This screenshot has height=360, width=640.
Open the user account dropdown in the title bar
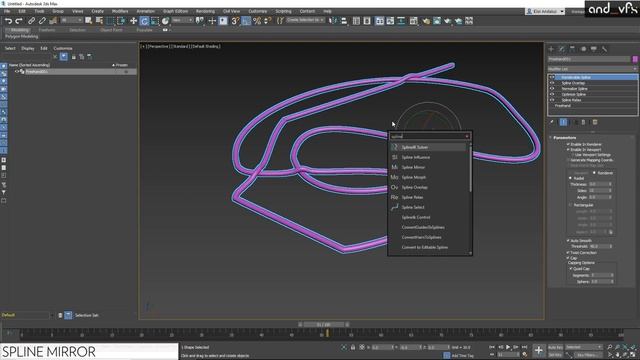545,11
